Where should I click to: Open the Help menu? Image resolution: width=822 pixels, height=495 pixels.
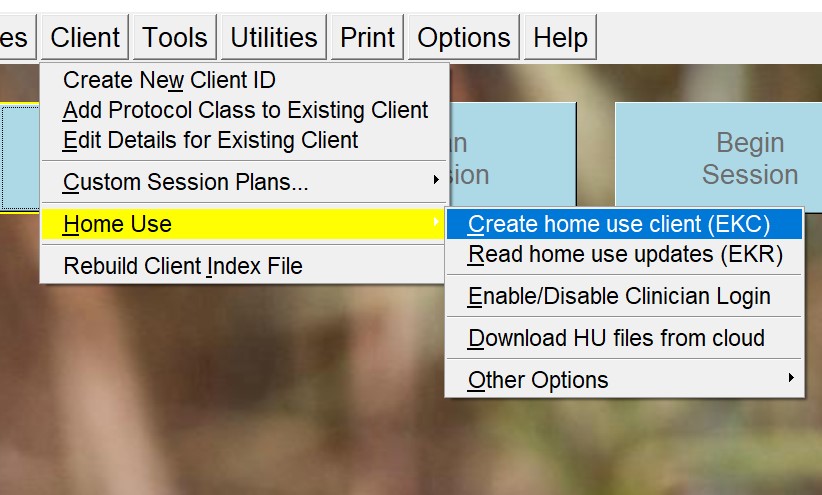pos(560,37)
